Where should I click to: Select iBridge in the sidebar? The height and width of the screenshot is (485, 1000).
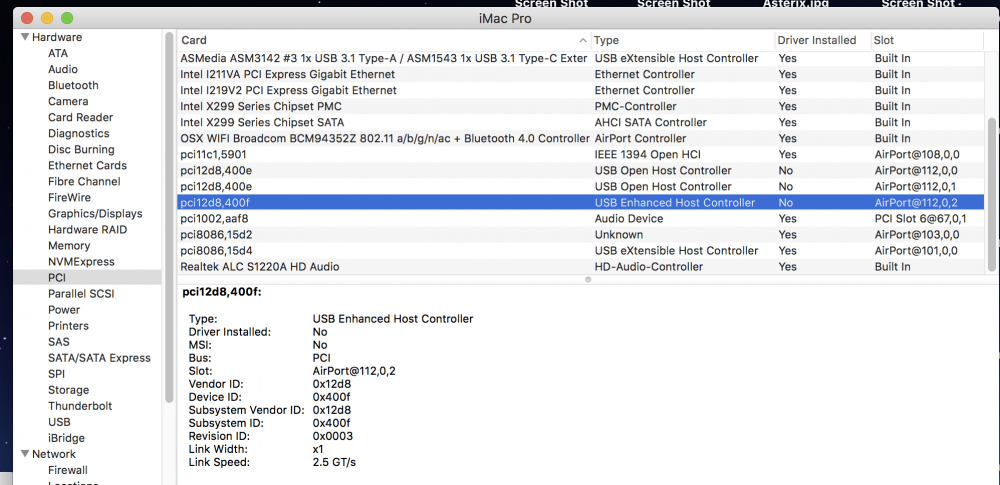click(66, 438)
